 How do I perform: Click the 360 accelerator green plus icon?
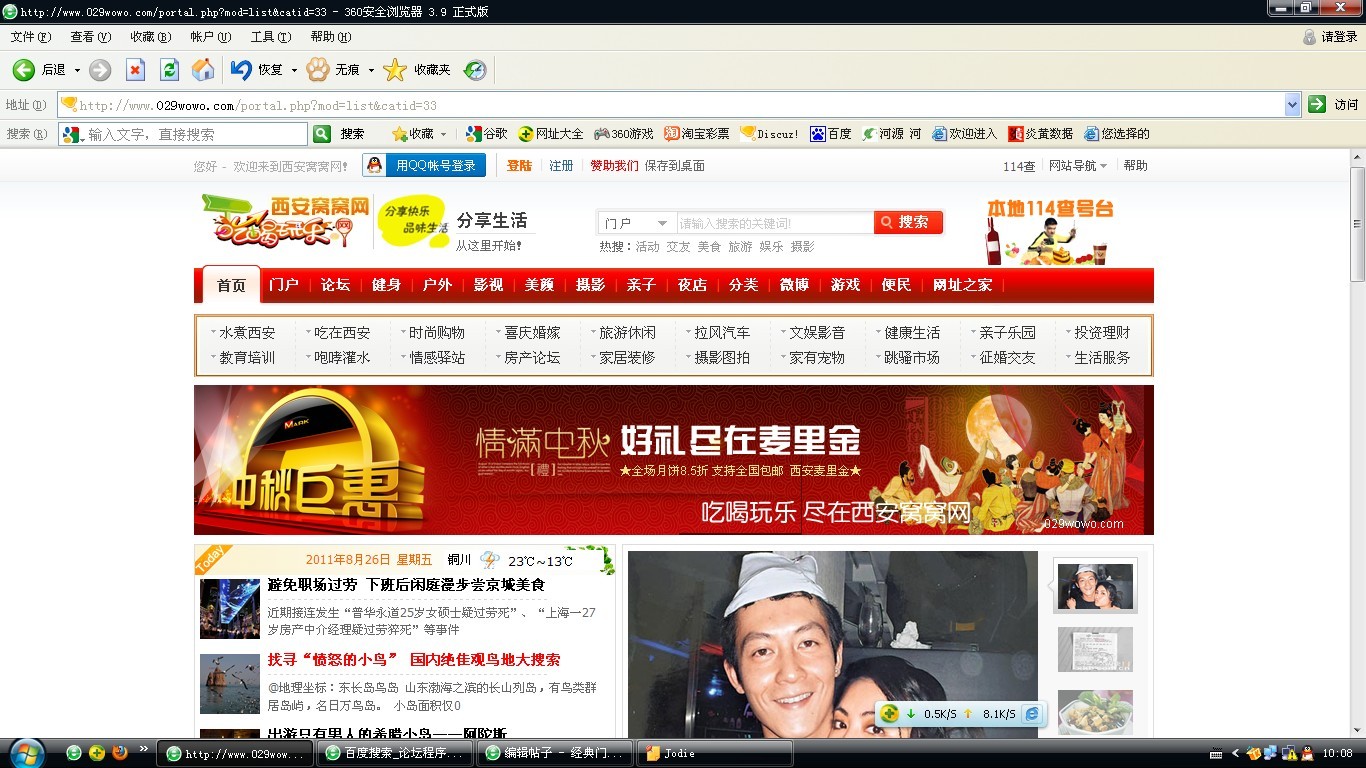click(x=889, y=714)
